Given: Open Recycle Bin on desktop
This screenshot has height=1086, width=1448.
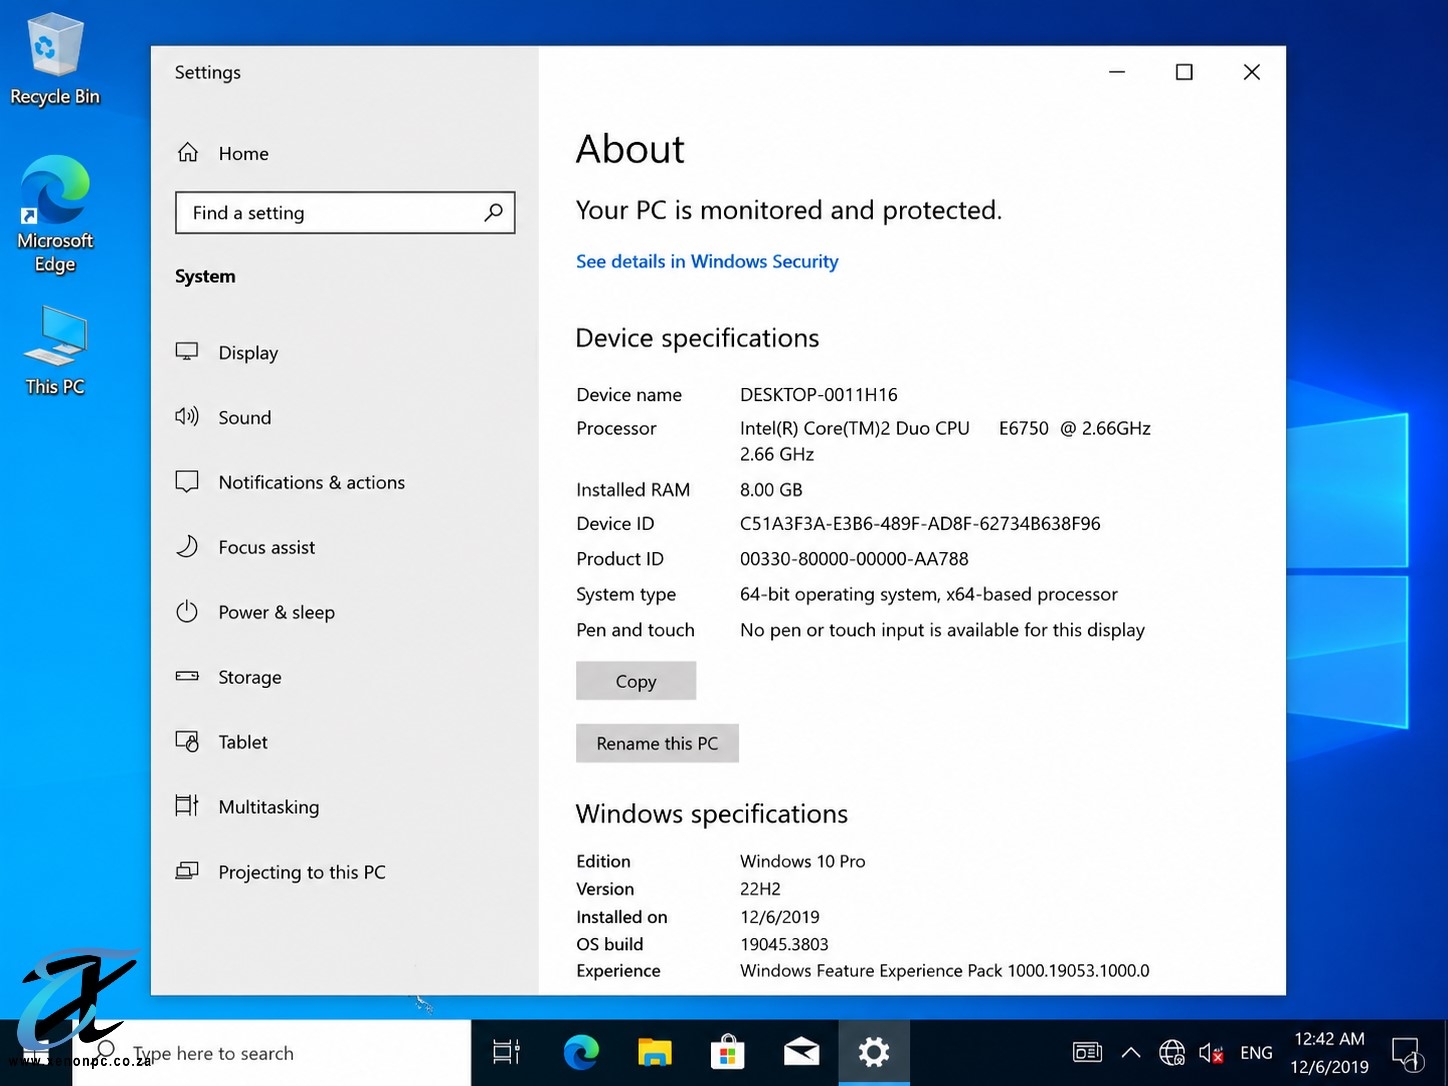Looking at the screenshot, I should click(x=55, y=60).
